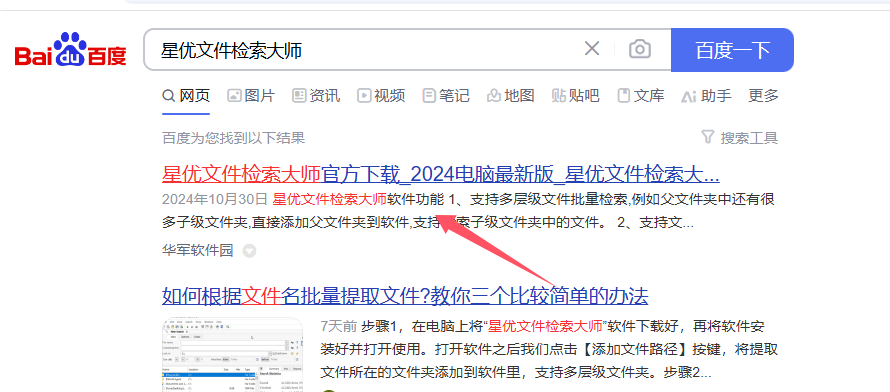Open 搜索工具 filter options

click(740, 138)
